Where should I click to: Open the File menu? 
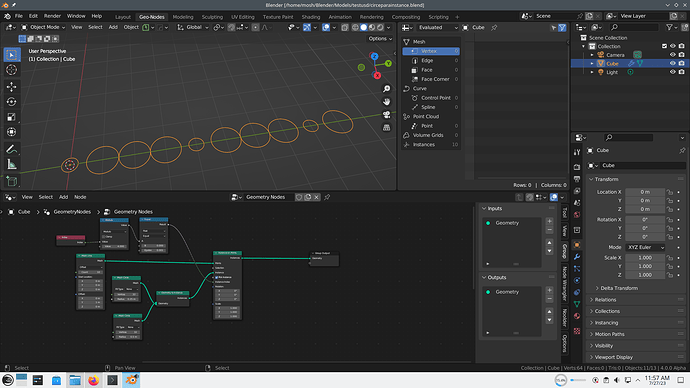(x=19, y=16)
